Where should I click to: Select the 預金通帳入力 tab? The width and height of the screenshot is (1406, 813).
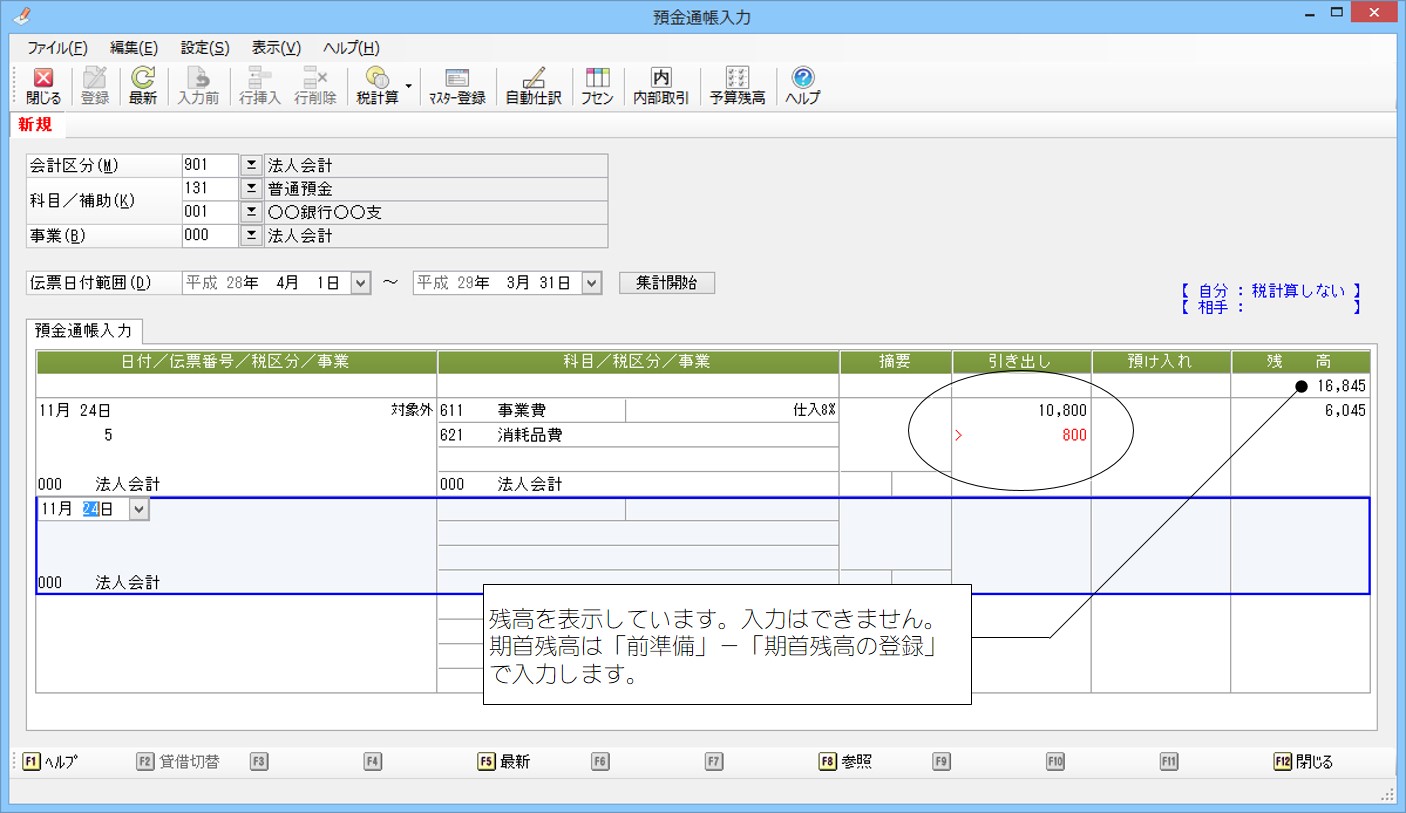tap(87, 331)
